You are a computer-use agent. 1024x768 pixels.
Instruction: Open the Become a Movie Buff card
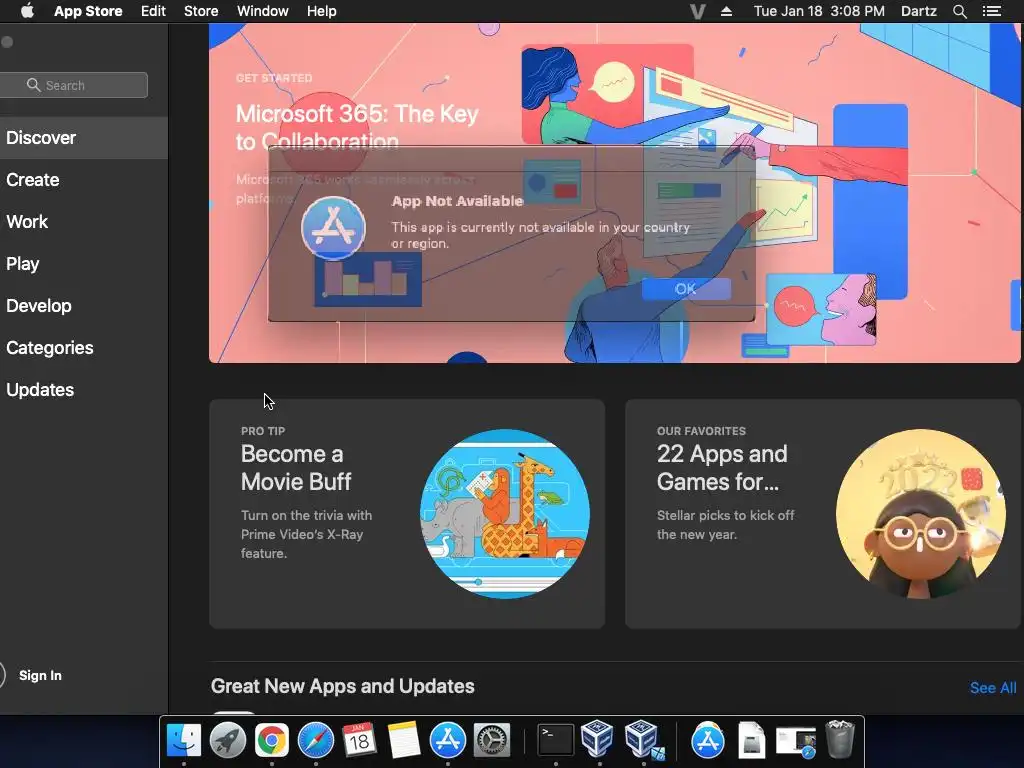(407, 514)
